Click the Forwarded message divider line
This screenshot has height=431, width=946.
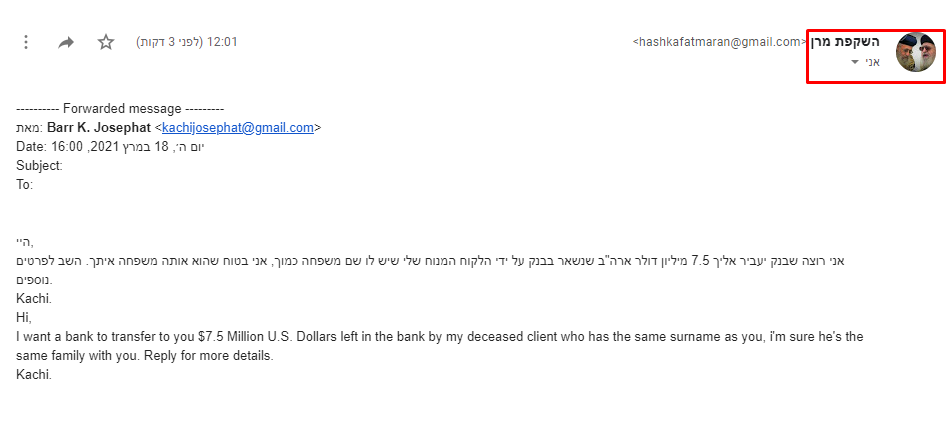pyautogui.click(x=120, y=109)
